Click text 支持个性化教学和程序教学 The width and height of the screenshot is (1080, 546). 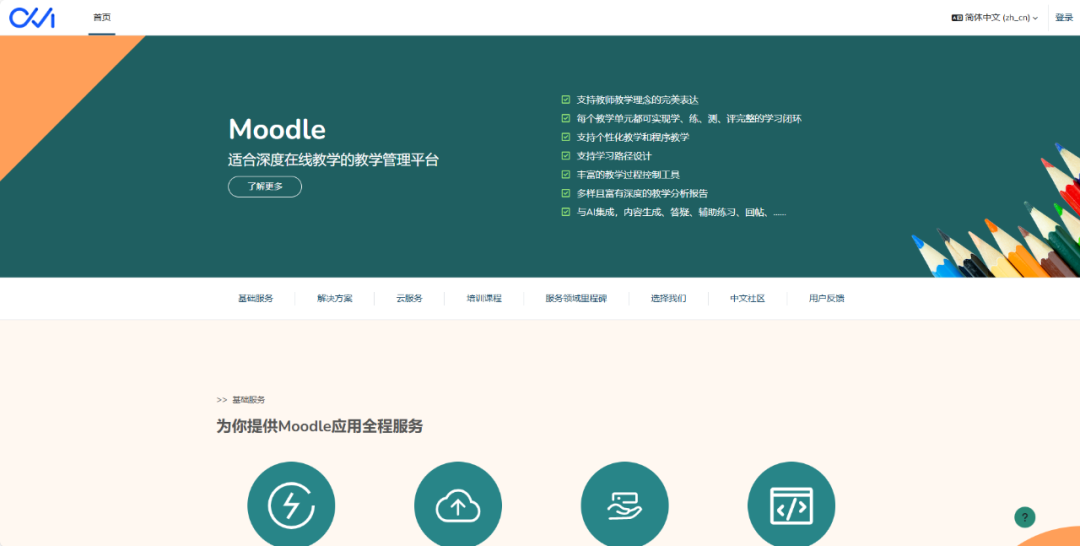(x=633, y=137)
